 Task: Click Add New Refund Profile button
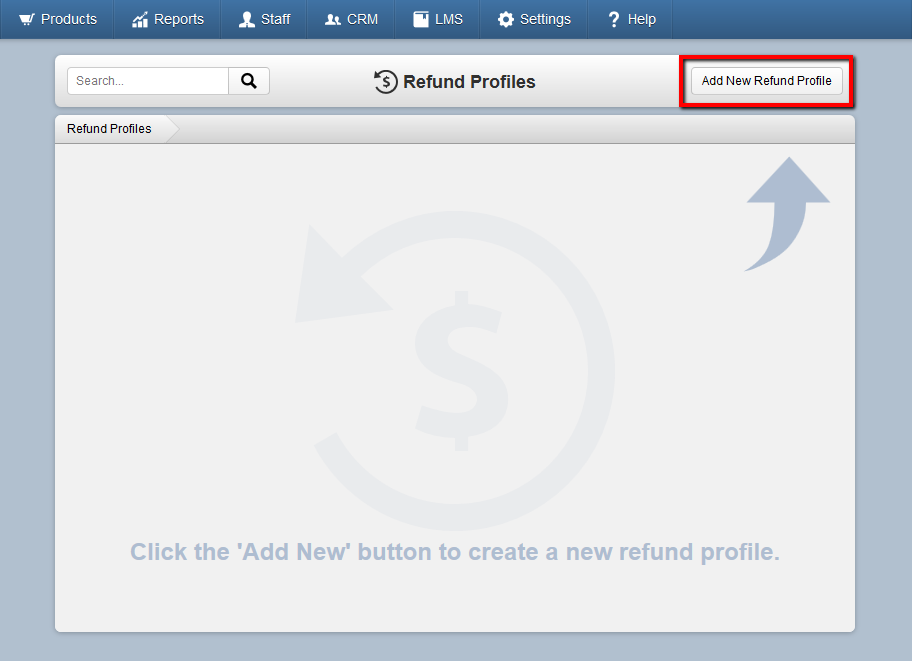pyautogui.click(x=767, y=81)
